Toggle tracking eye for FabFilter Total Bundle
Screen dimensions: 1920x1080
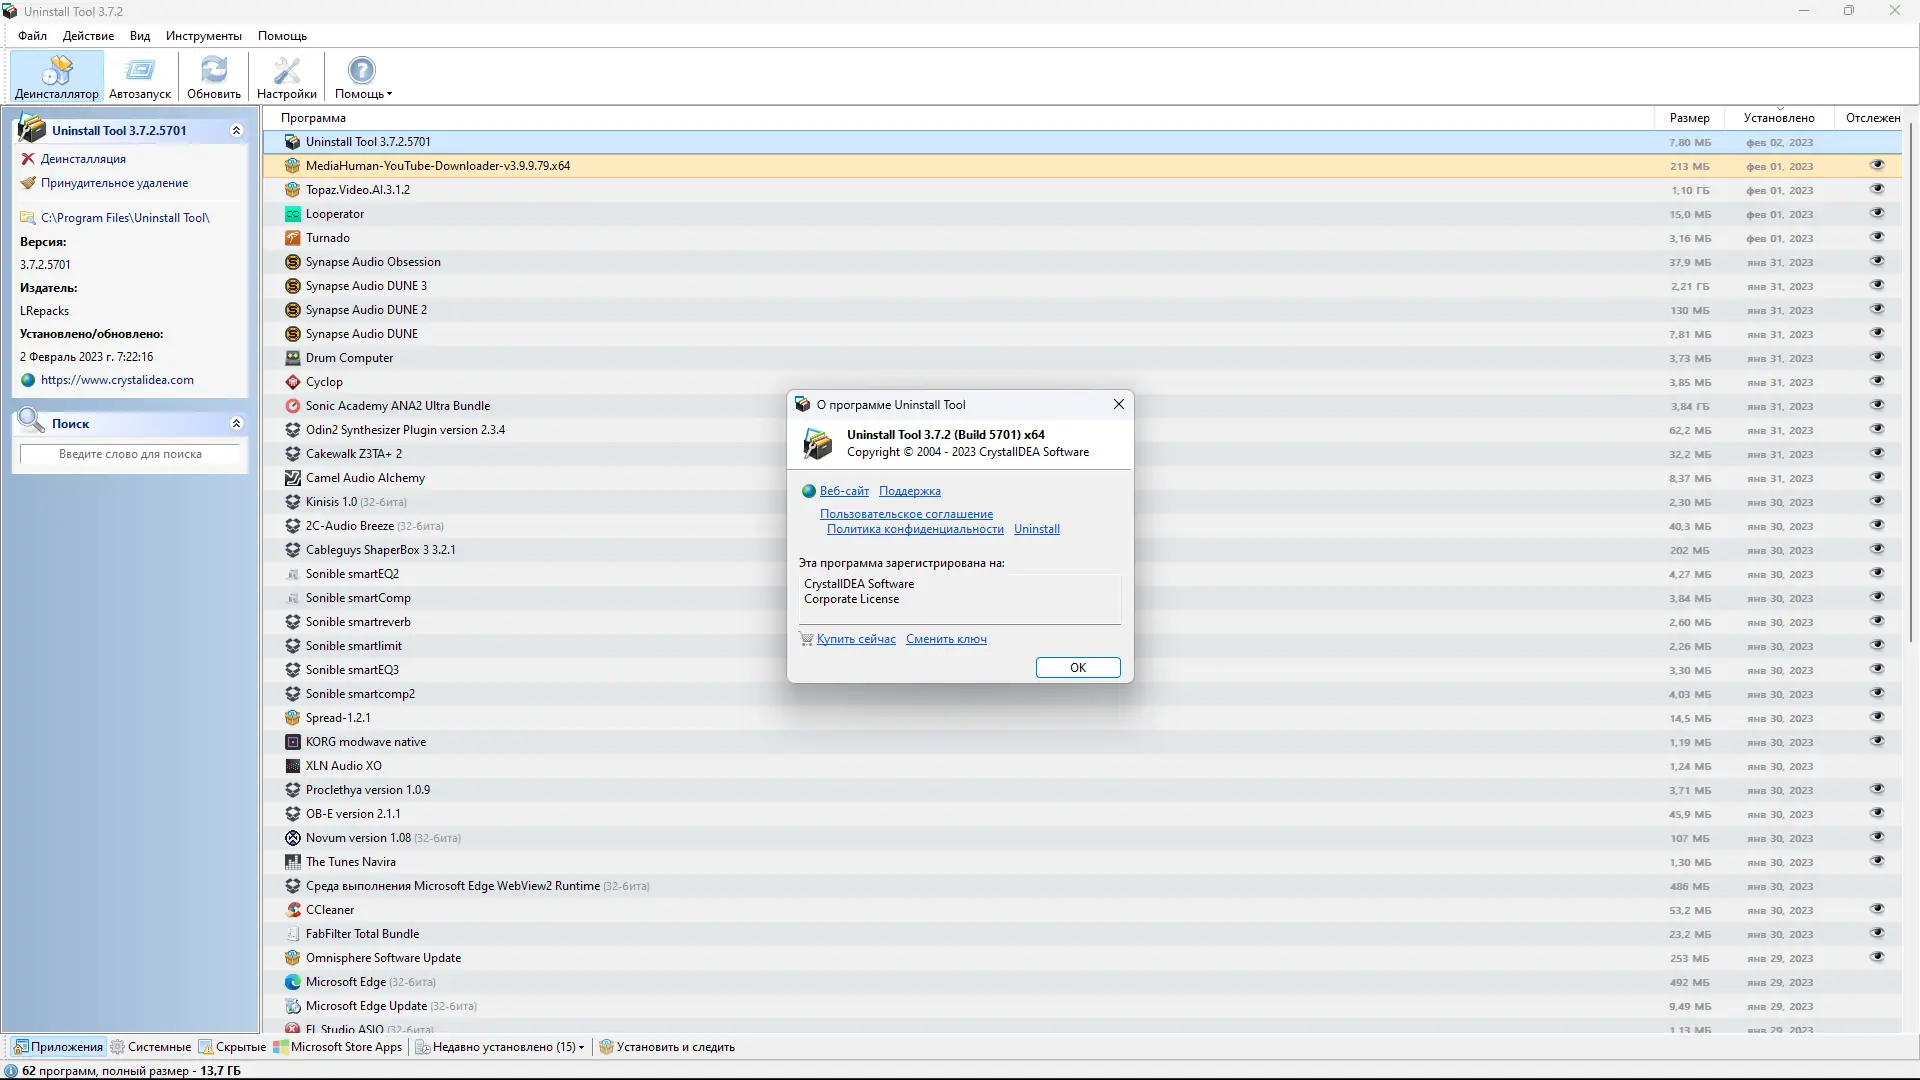coord(1878,933)
